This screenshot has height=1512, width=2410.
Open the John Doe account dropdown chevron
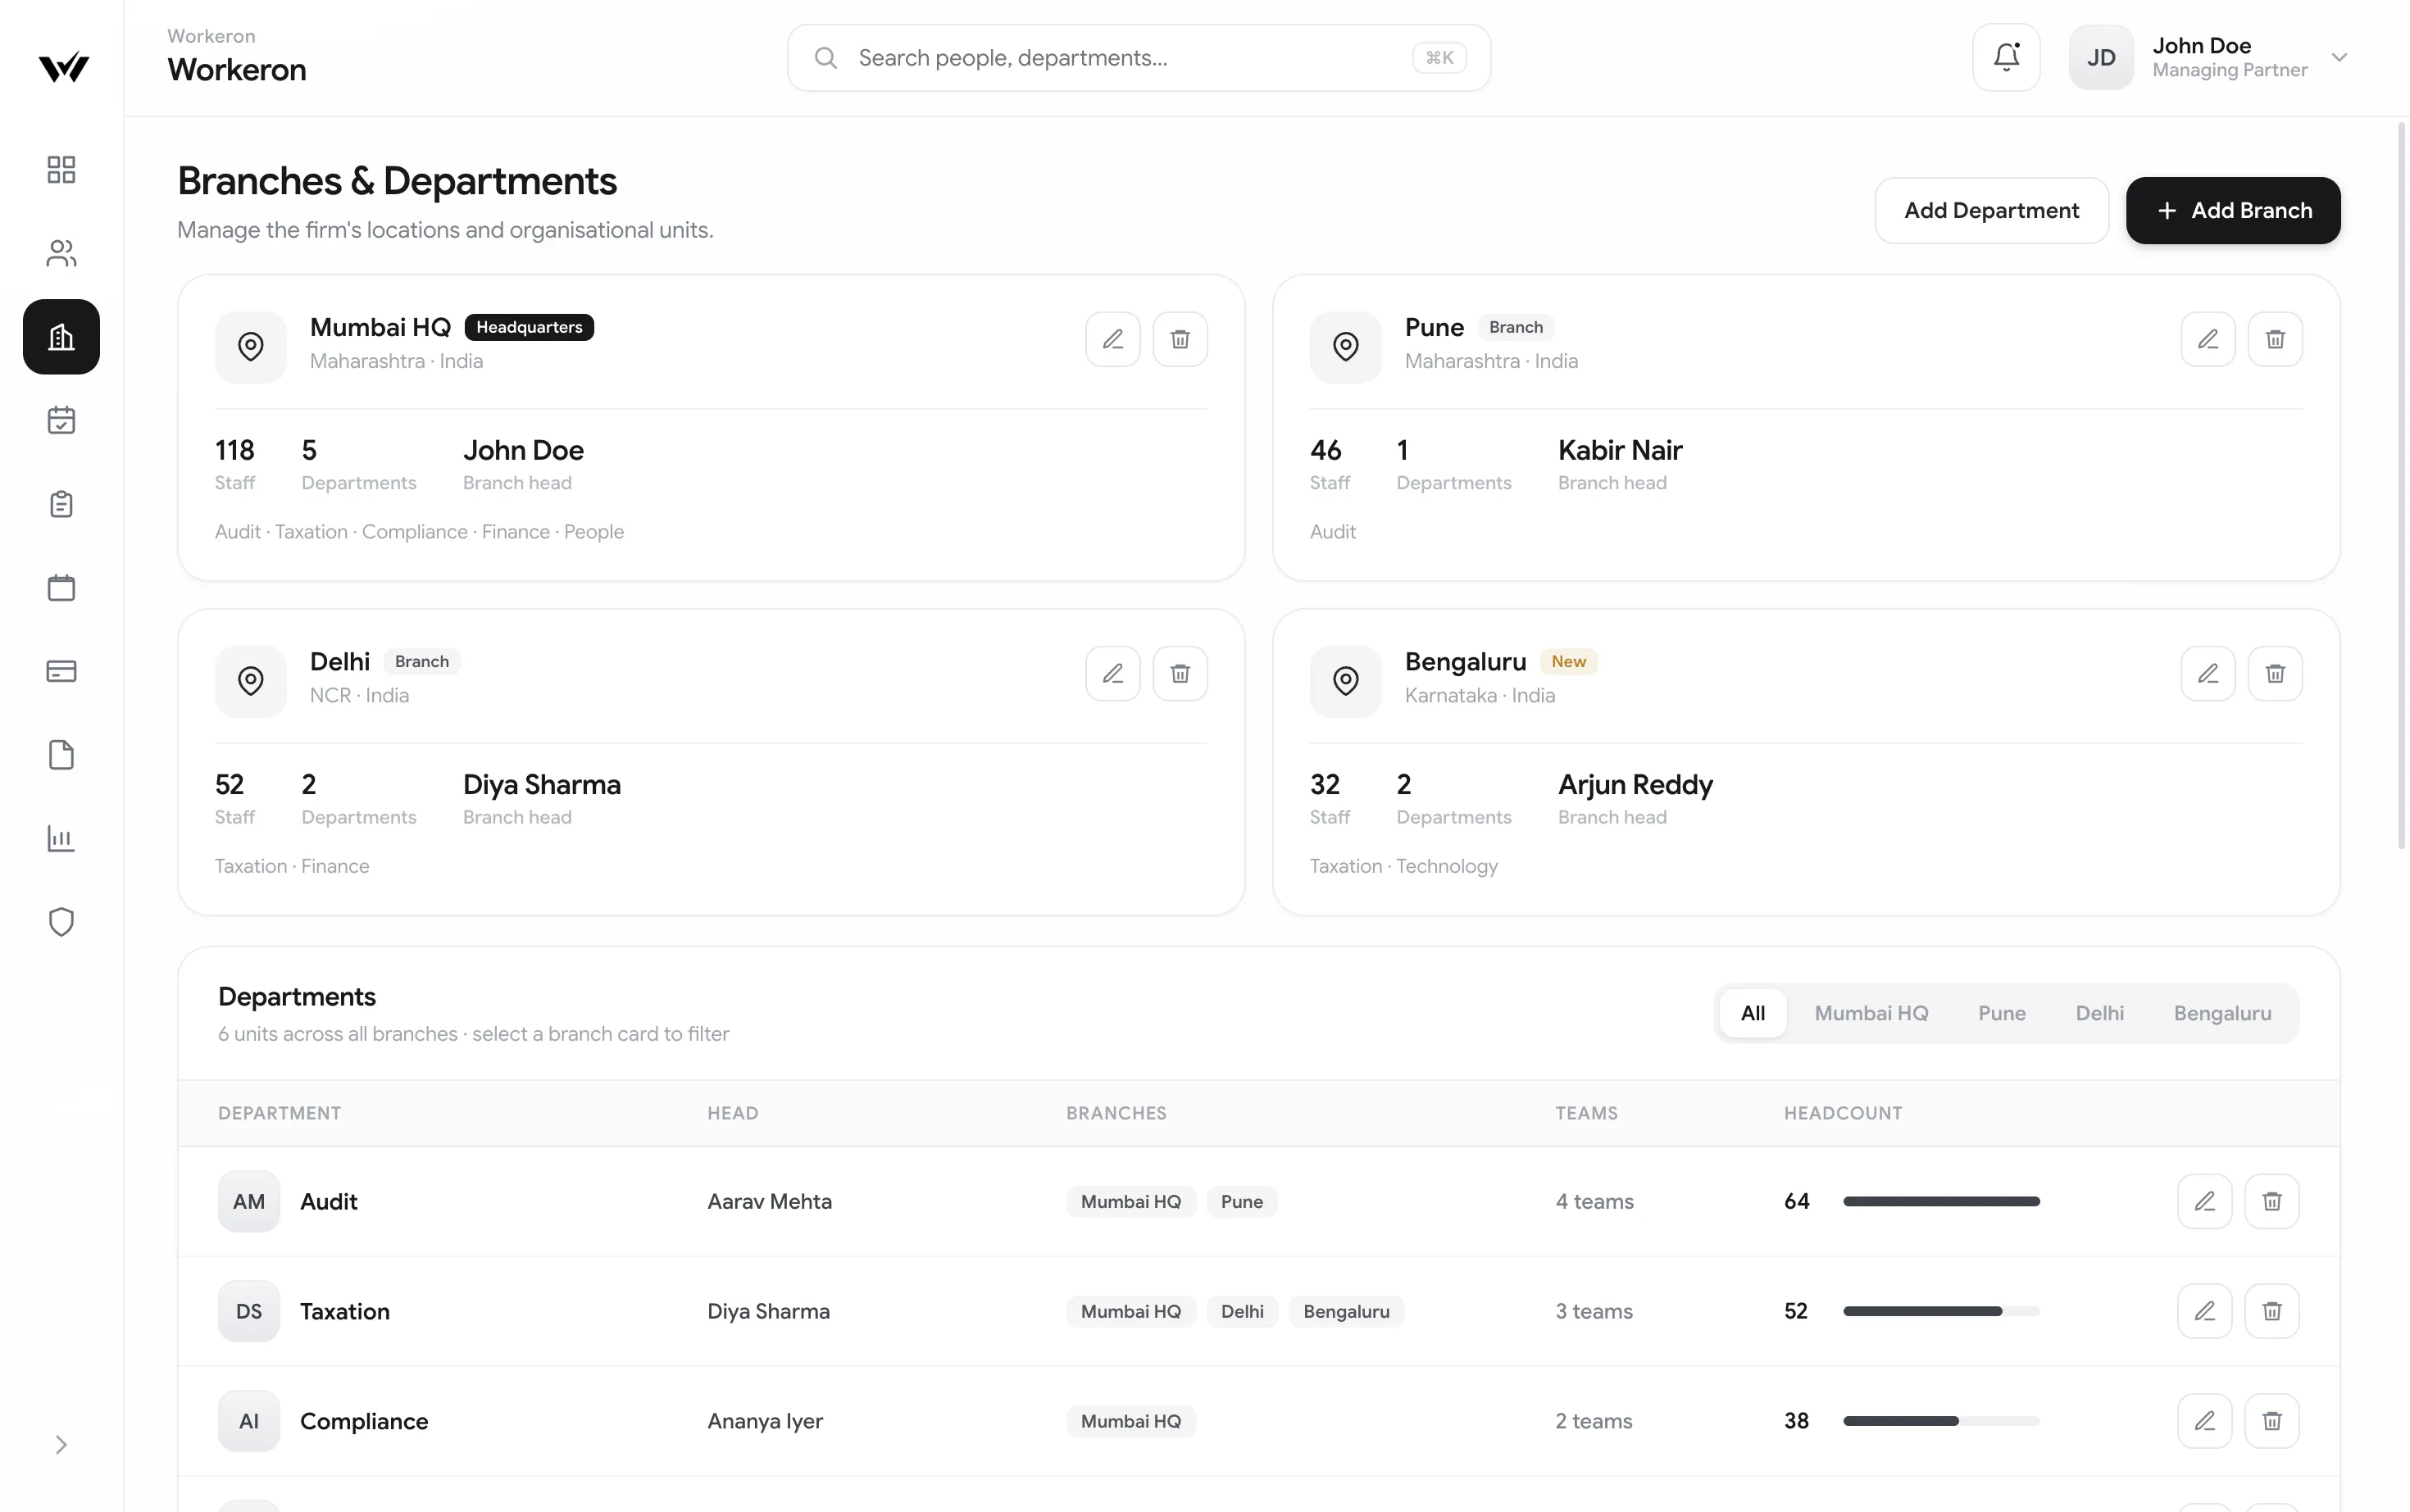pyautogui.click(x=2339, y=57)
